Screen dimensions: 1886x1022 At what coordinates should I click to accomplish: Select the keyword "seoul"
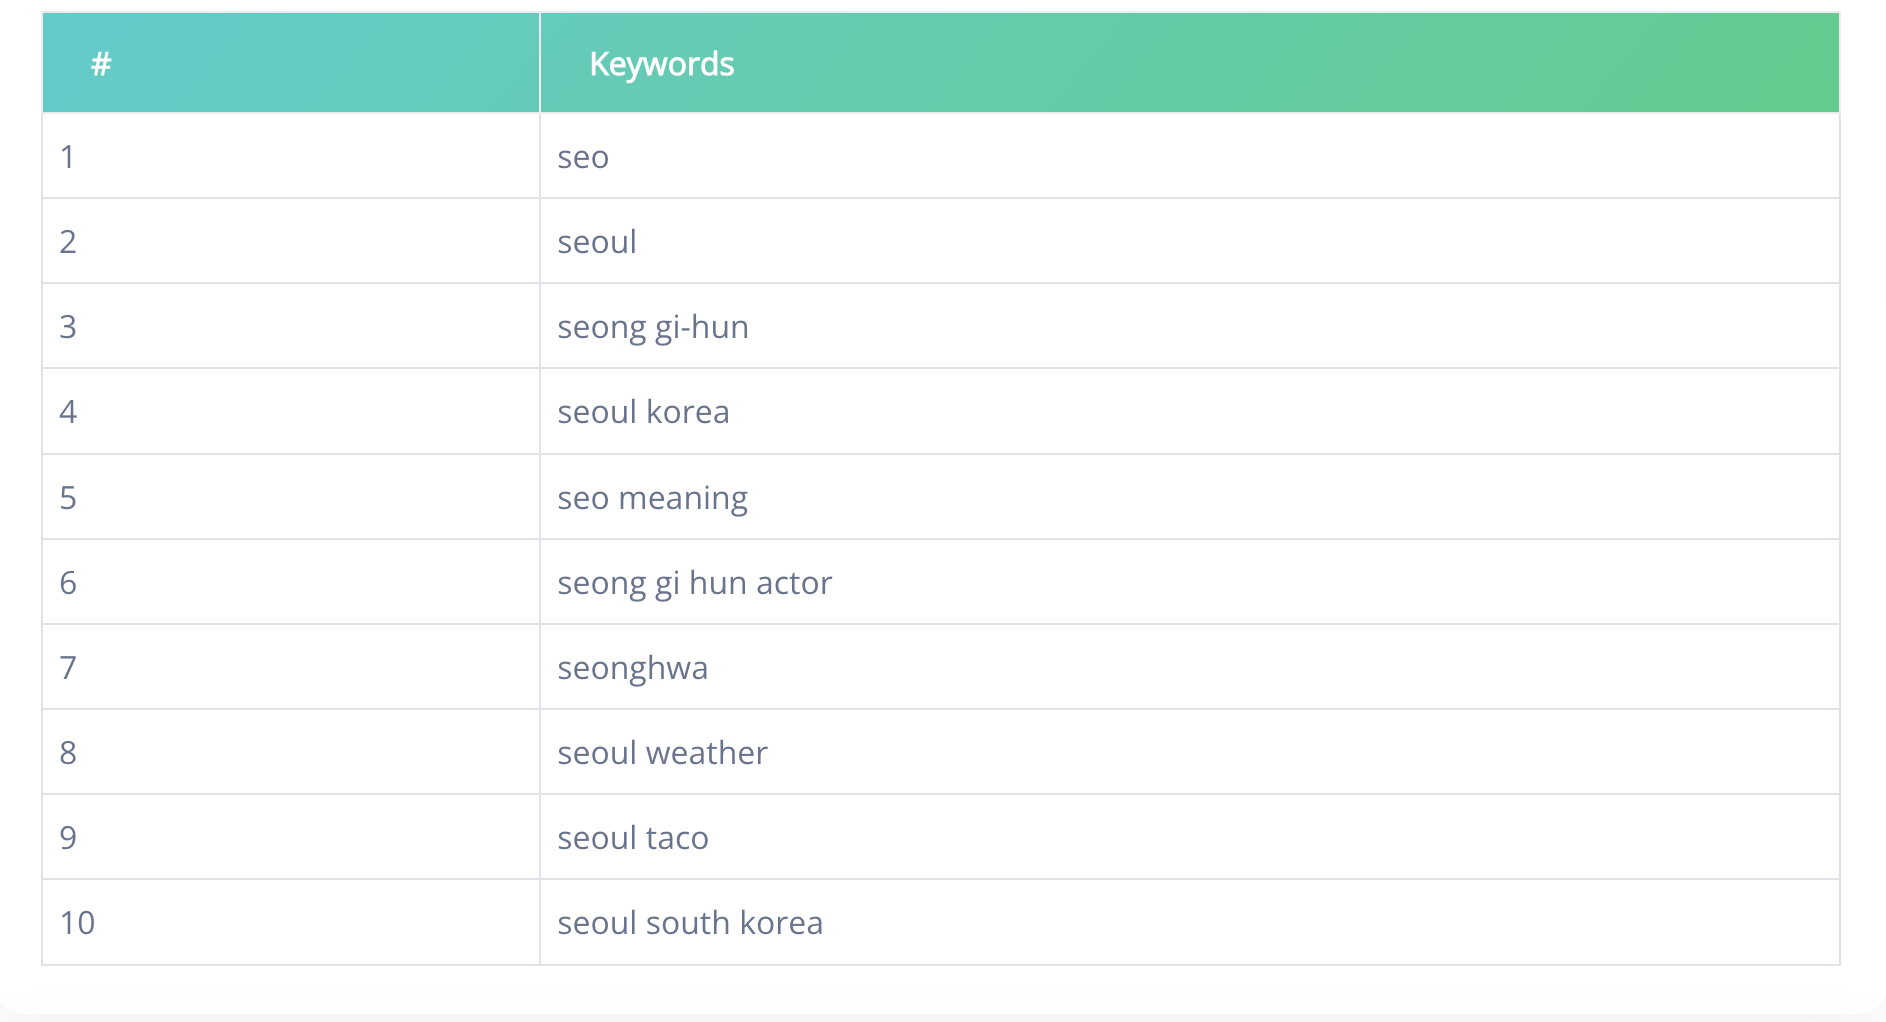coord(597,242)
